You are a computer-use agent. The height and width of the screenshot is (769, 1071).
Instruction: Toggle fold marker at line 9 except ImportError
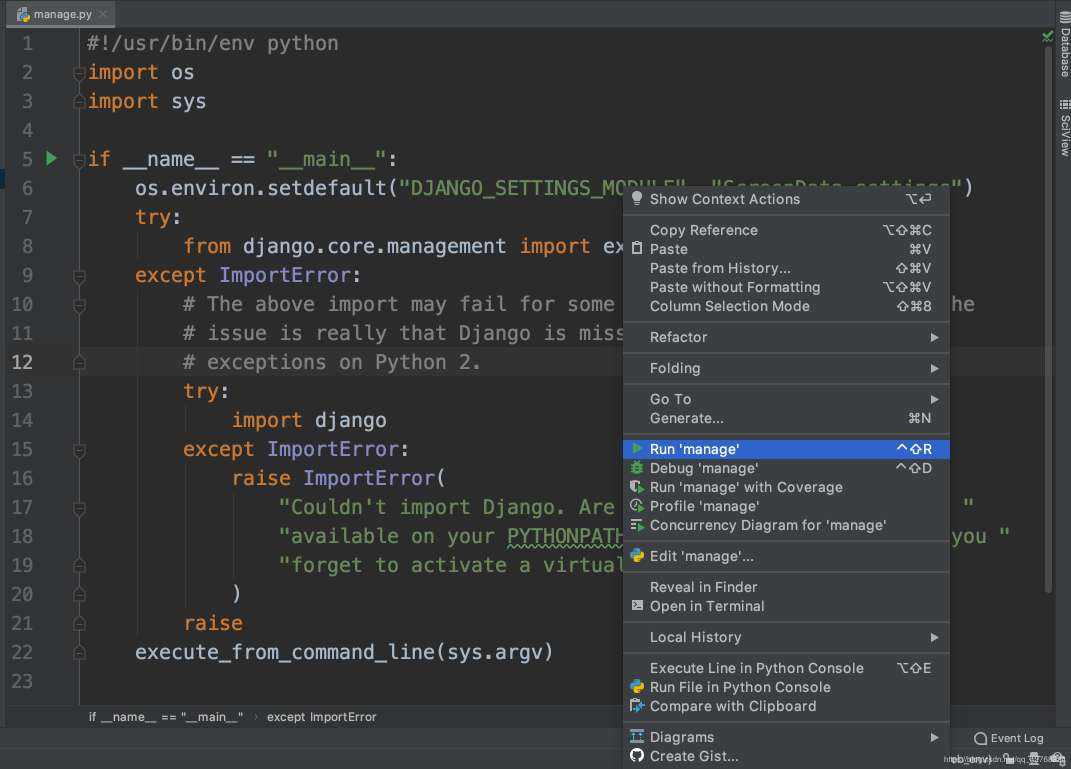tap(79, 276)
